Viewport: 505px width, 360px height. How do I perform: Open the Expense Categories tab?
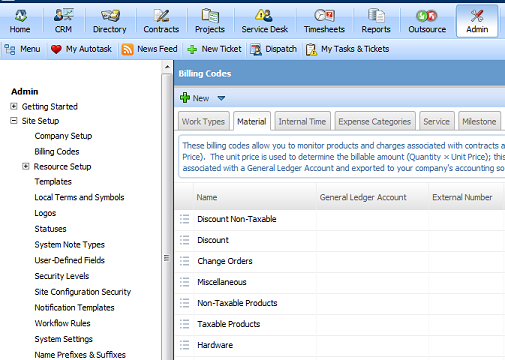pyautogui.click(x=375, y=121)
